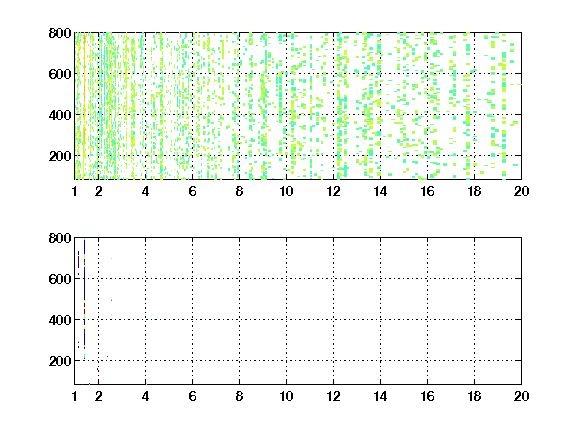Select the 600 tick label of lower plot

(x=60, y=279)
